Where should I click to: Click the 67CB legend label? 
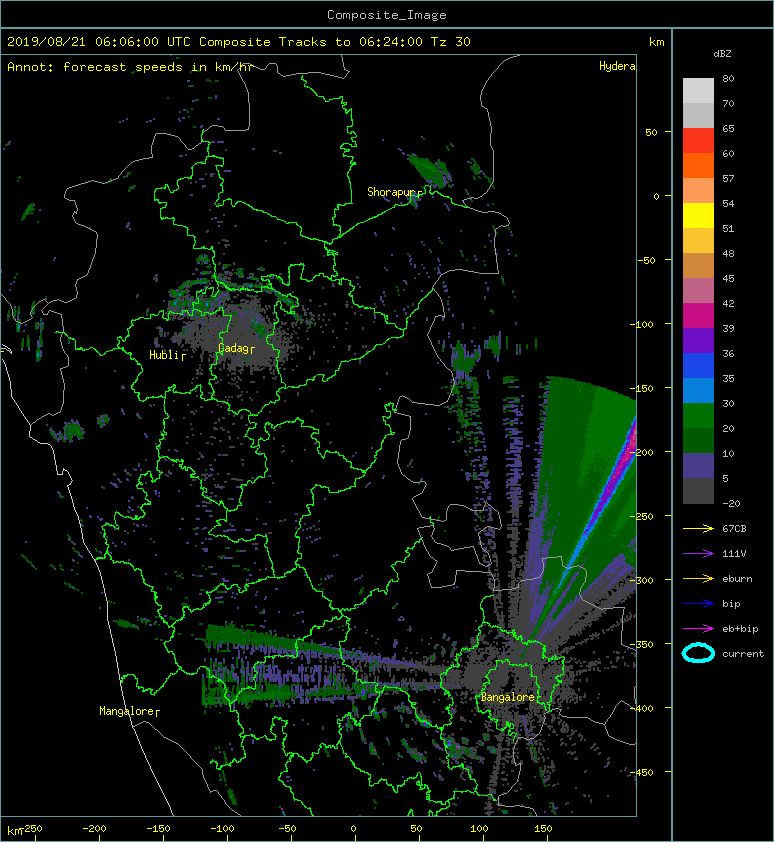[x=734, y=528]
